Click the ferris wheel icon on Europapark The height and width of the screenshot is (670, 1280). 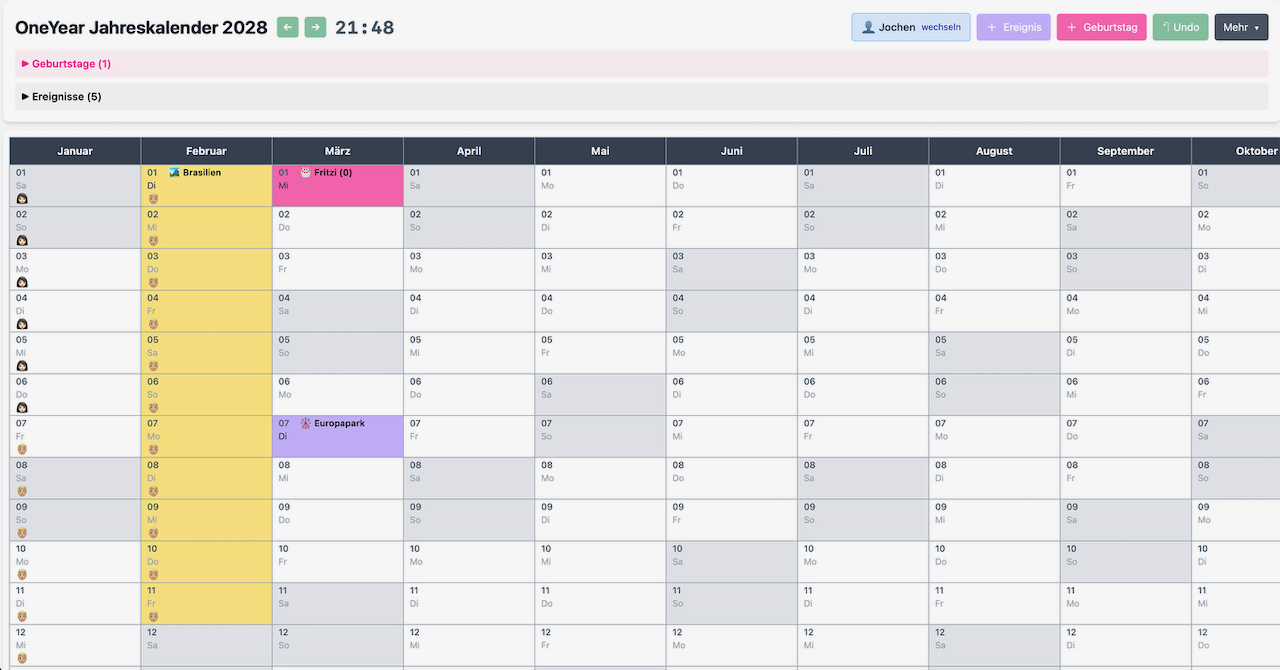[x=305, y=422]
